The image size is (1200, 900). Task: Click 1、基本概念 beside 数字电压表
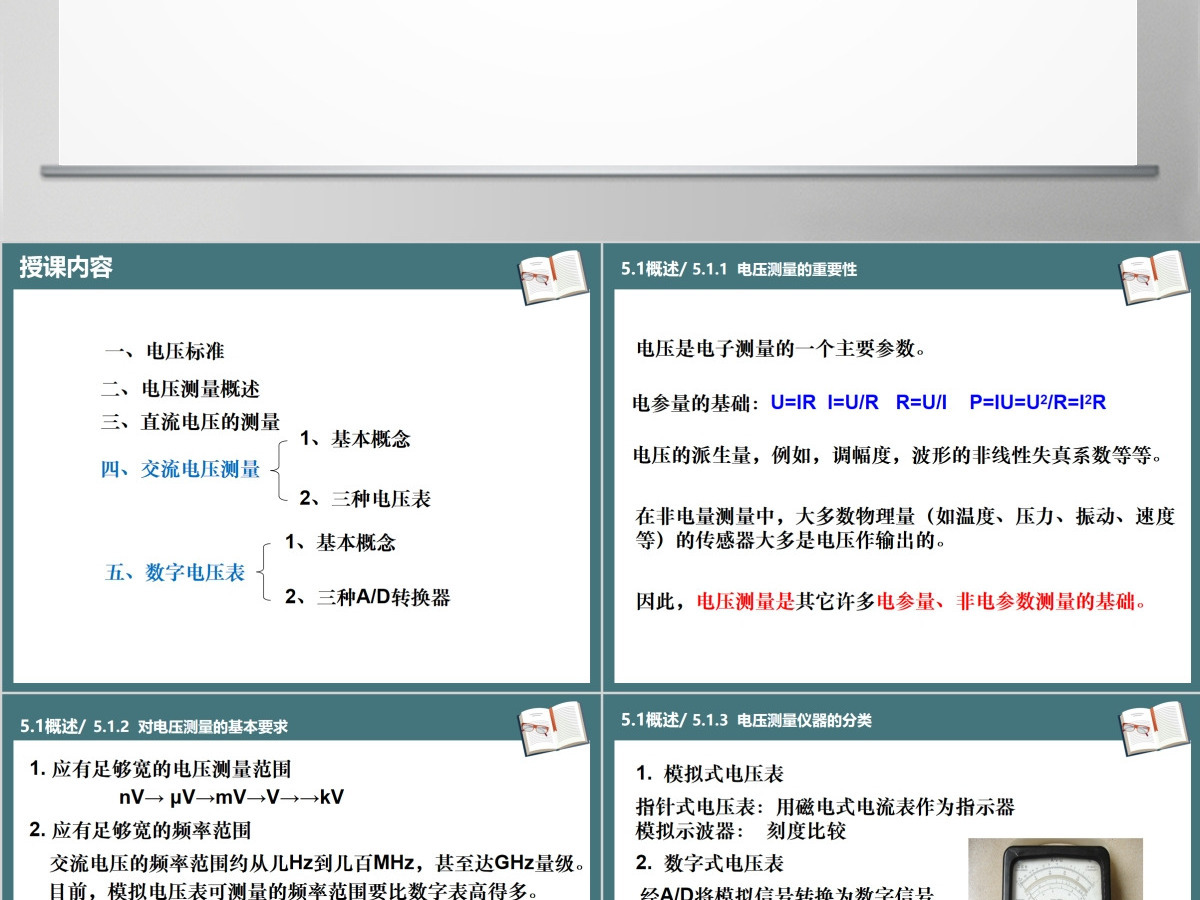pyautogui.click(x=340, y=542)
